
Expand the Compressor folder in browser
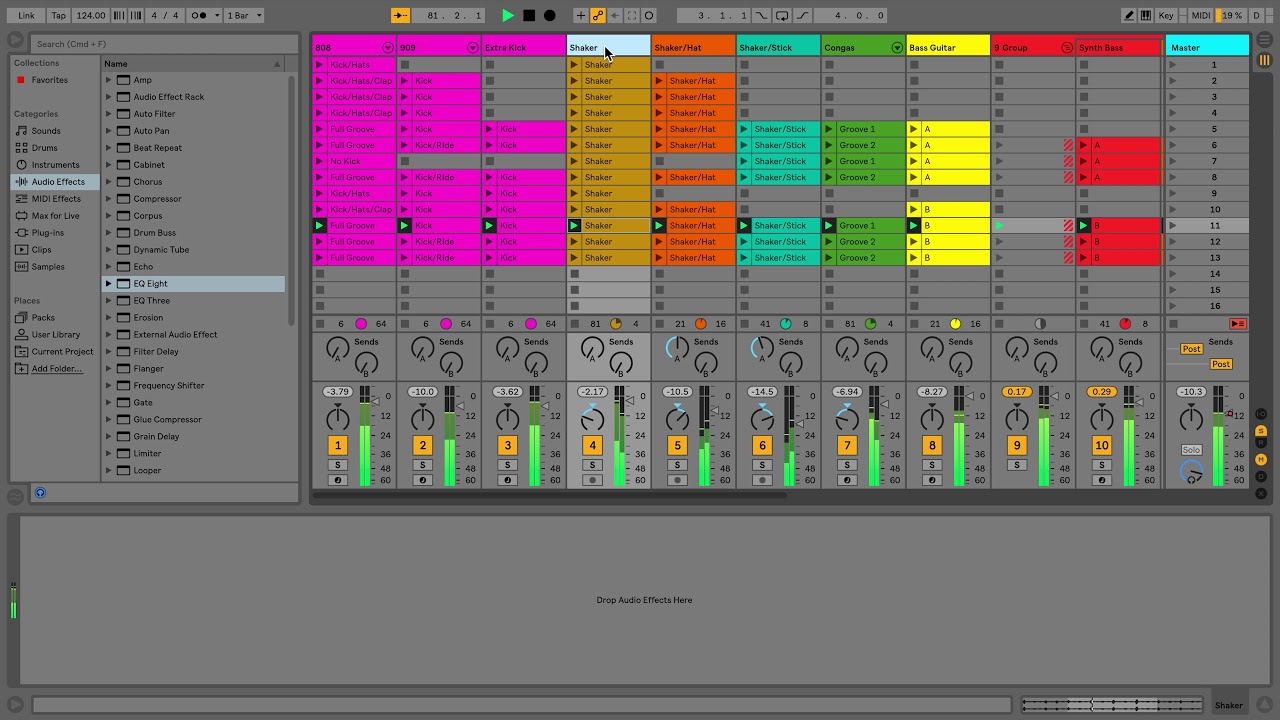pyautogui.click(x=109, y=199)
